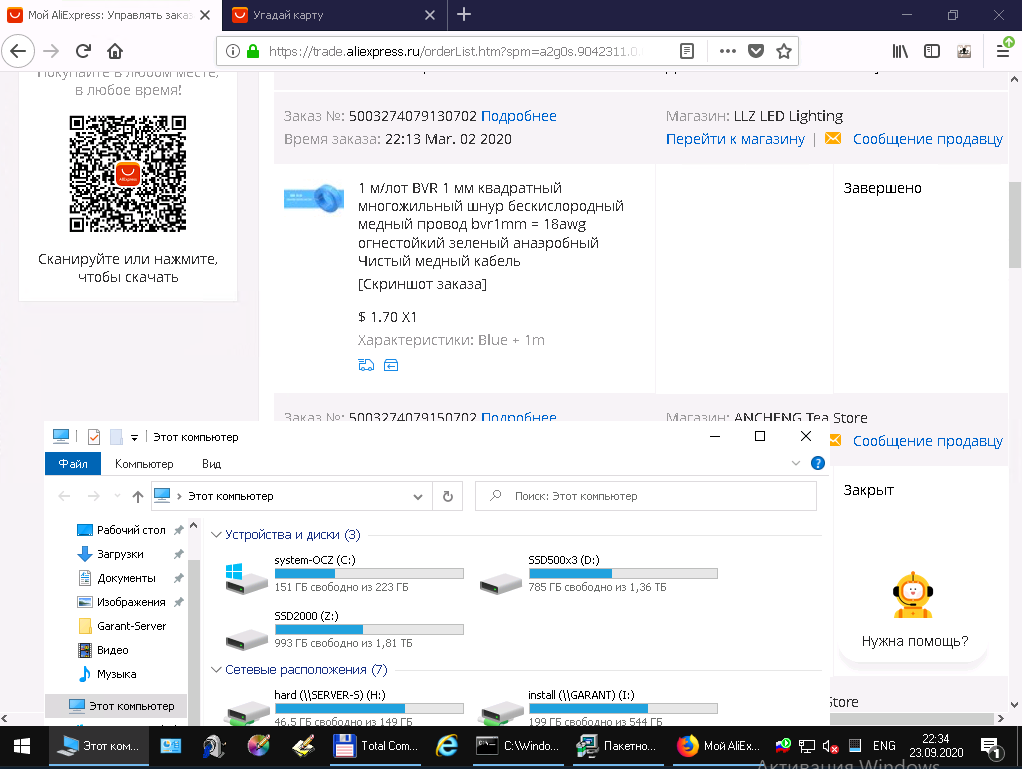
Task: Select Изображения in navigation pane
Action: (130, 602)
